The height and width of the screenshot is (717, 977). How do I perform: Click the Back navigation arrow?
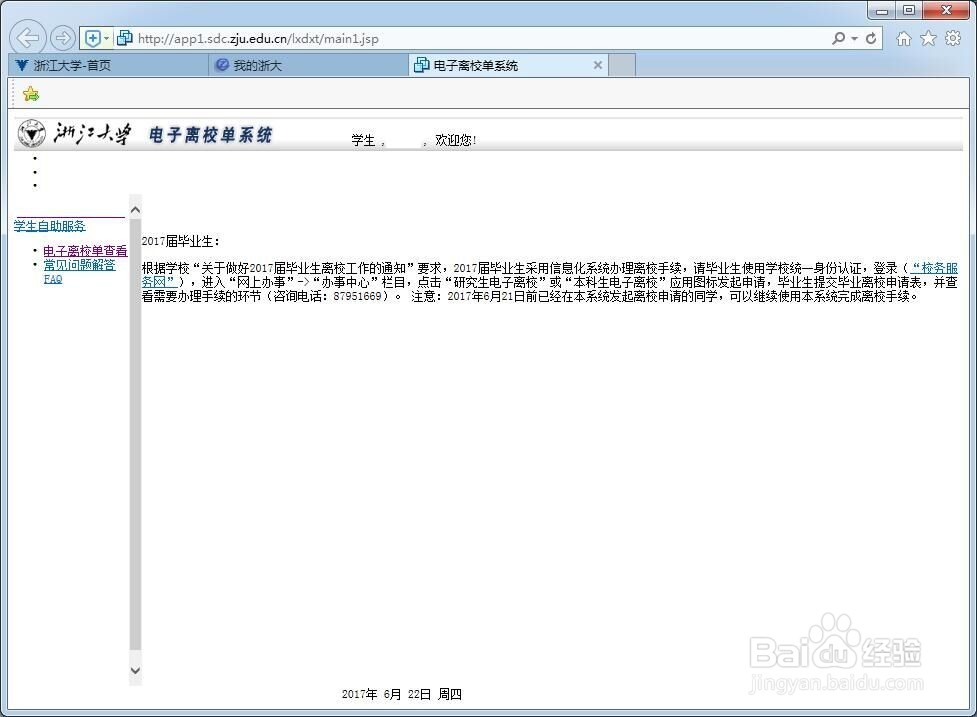pos(27,38)
